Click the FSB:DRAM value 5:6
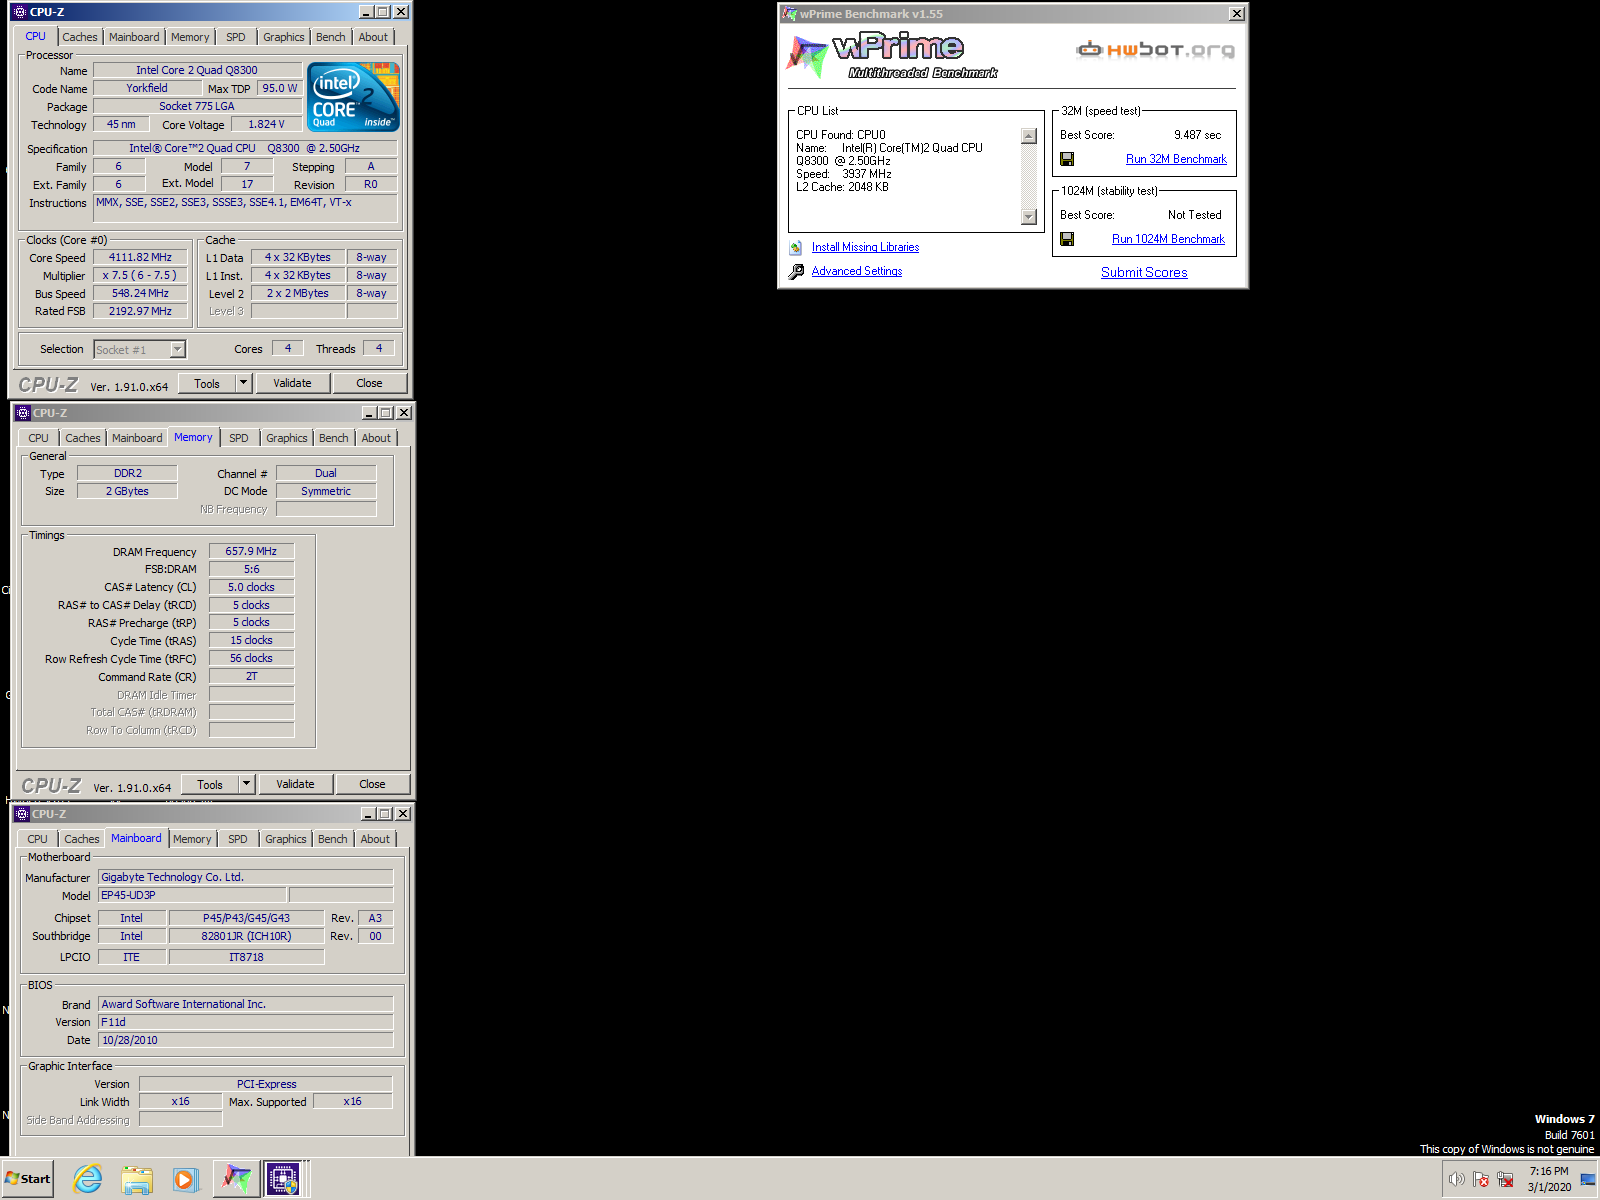 [x=251, y=569]
